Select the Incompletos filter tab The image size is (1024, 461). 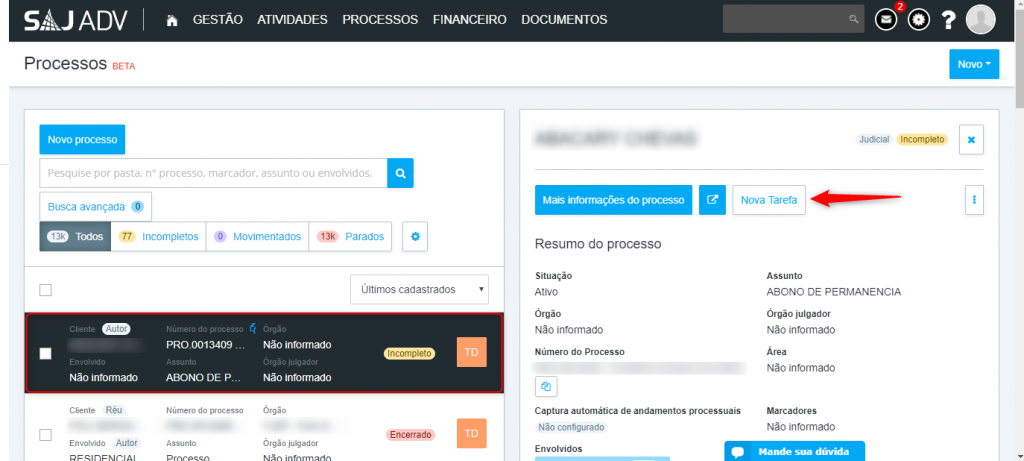(x=159, y=236)
